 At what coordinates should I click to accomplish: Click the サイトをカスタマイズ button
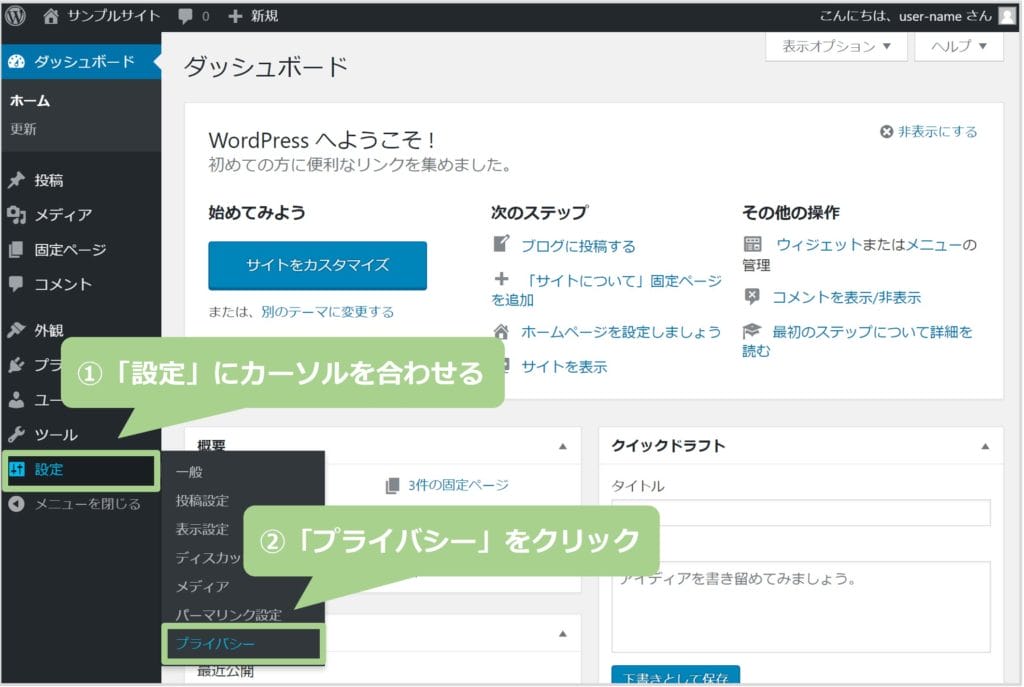point(317,265)
